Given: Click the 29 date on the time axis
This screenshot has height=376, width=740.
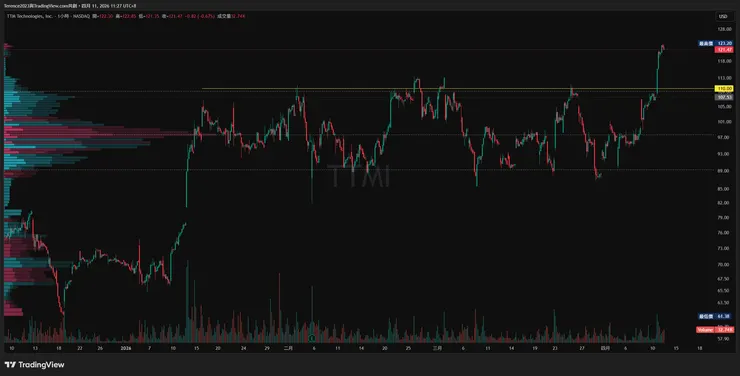Looking at the screenshot, I should (x=267, y=348).
